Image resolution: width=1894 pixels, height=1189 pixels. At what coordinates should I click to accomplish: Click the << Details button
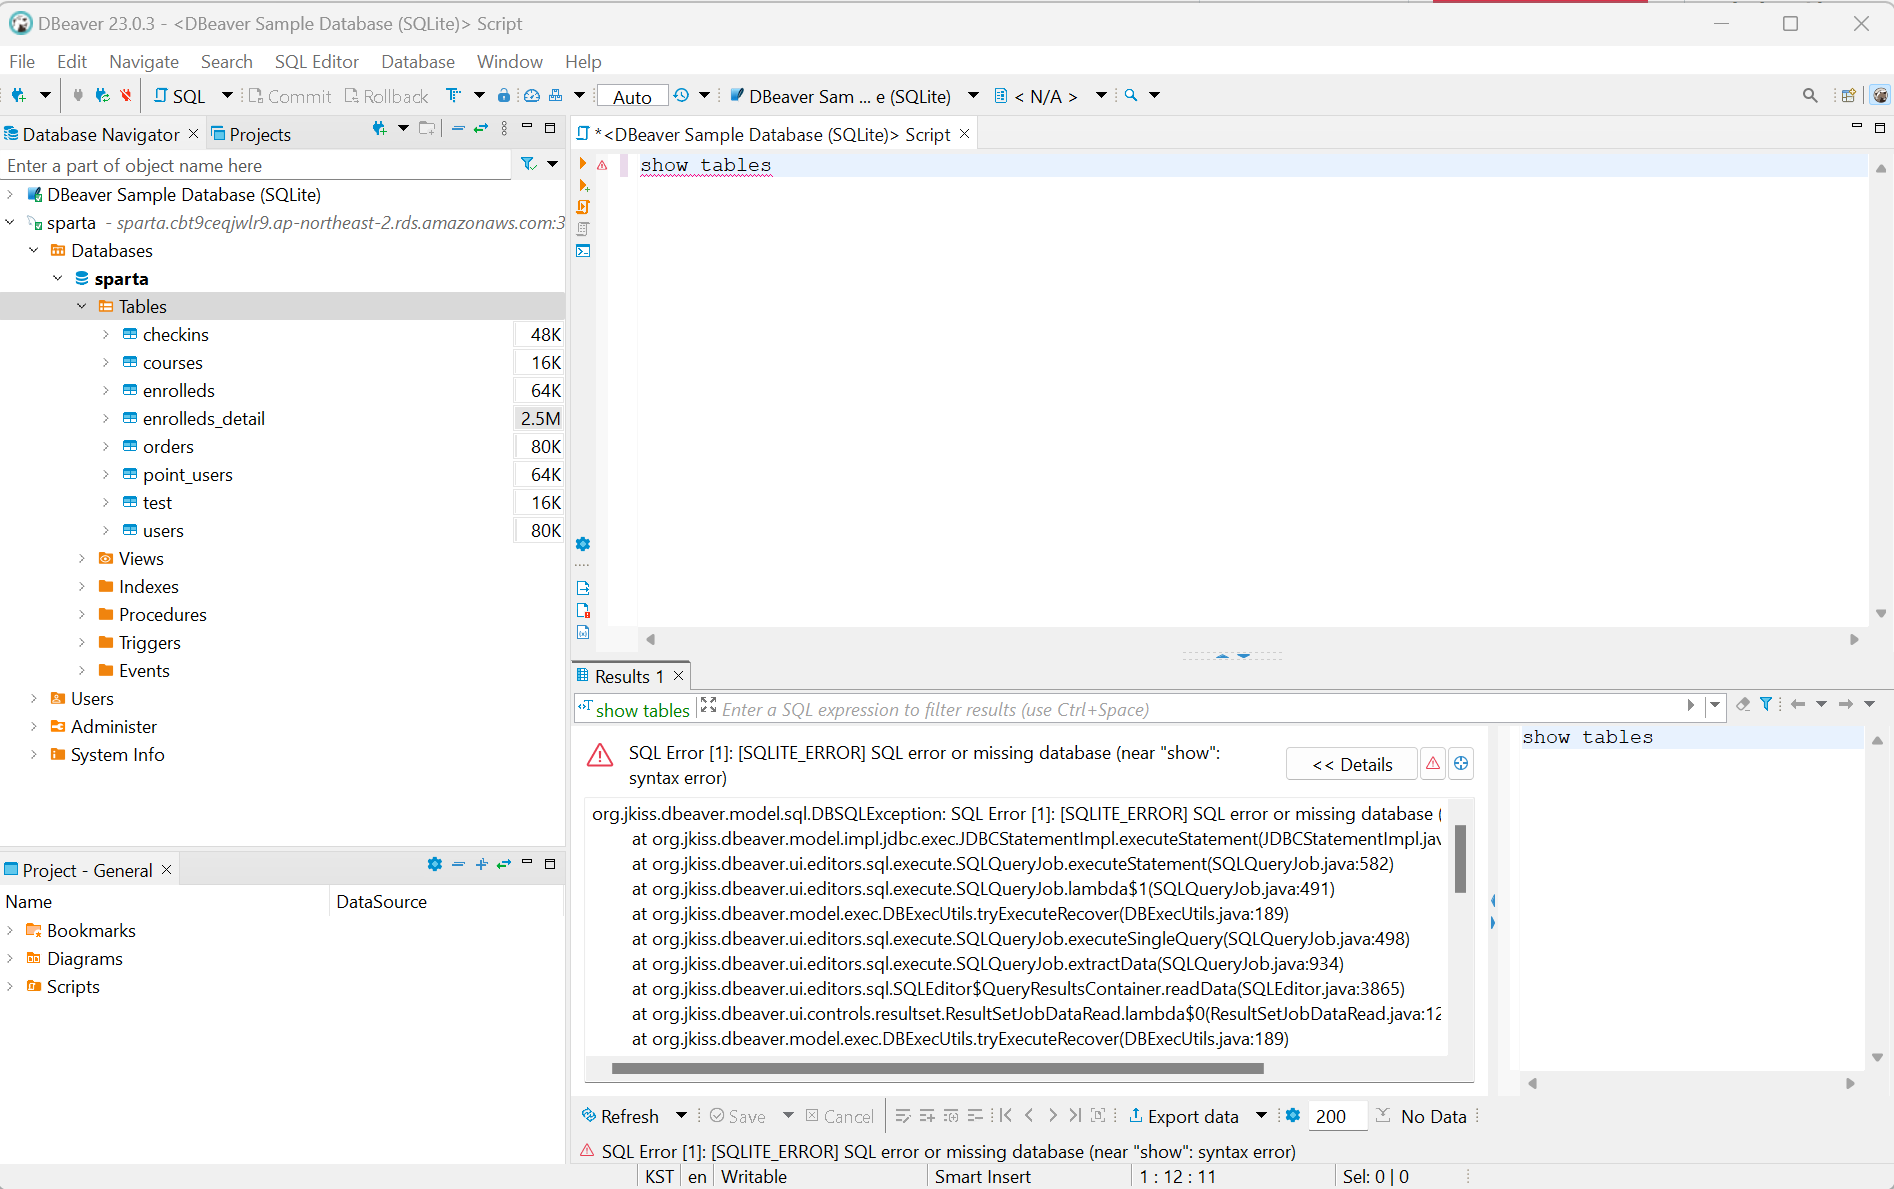[x=1352, y=764]
